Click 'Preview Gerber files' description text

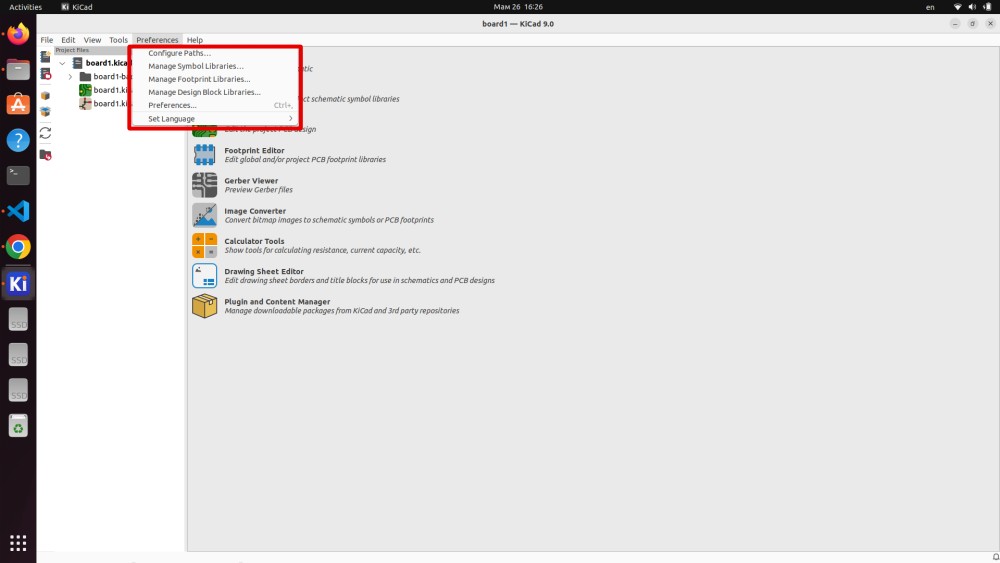[258, 190]
